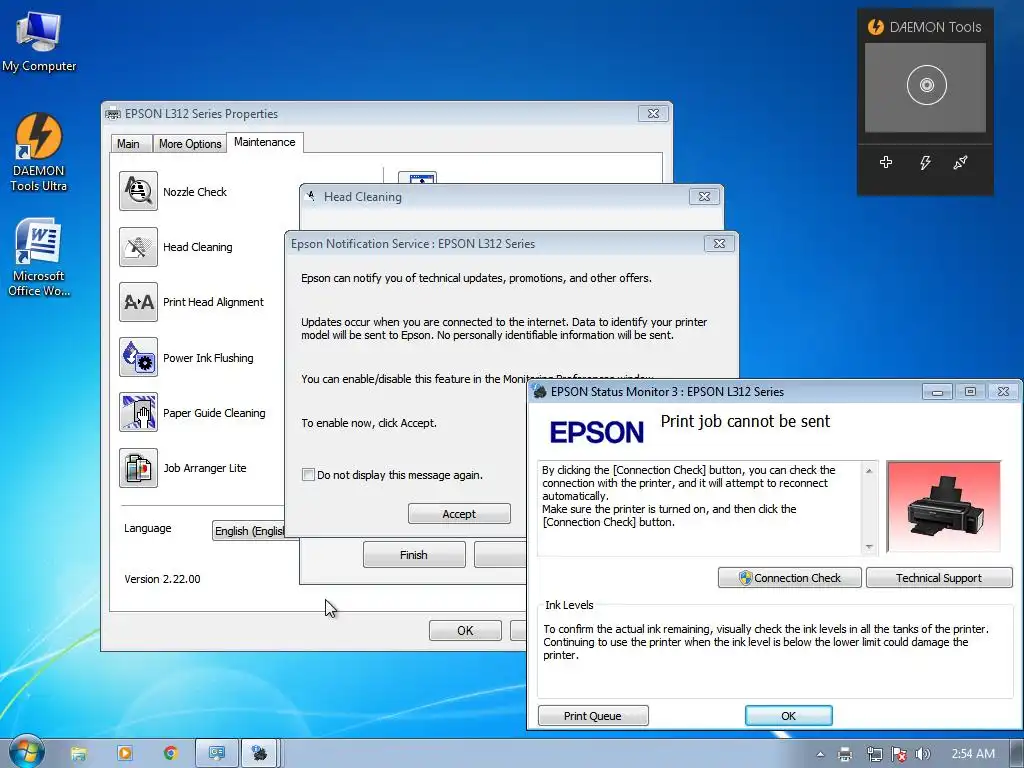This screenshot has width=1024, height=768.
Task: Open Technical Support in Status Monitor
Action: point(939,578)
